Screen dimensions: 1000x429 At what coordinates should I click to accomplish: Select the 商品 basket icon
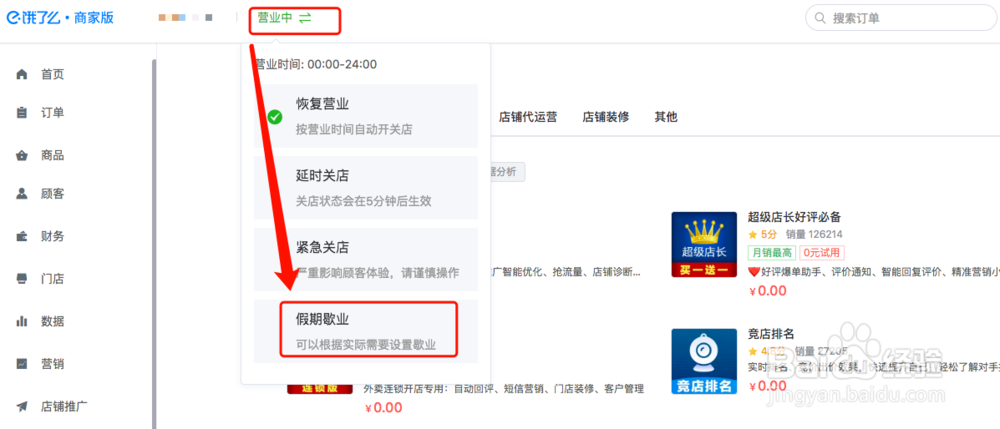click(x=22, y=156)
